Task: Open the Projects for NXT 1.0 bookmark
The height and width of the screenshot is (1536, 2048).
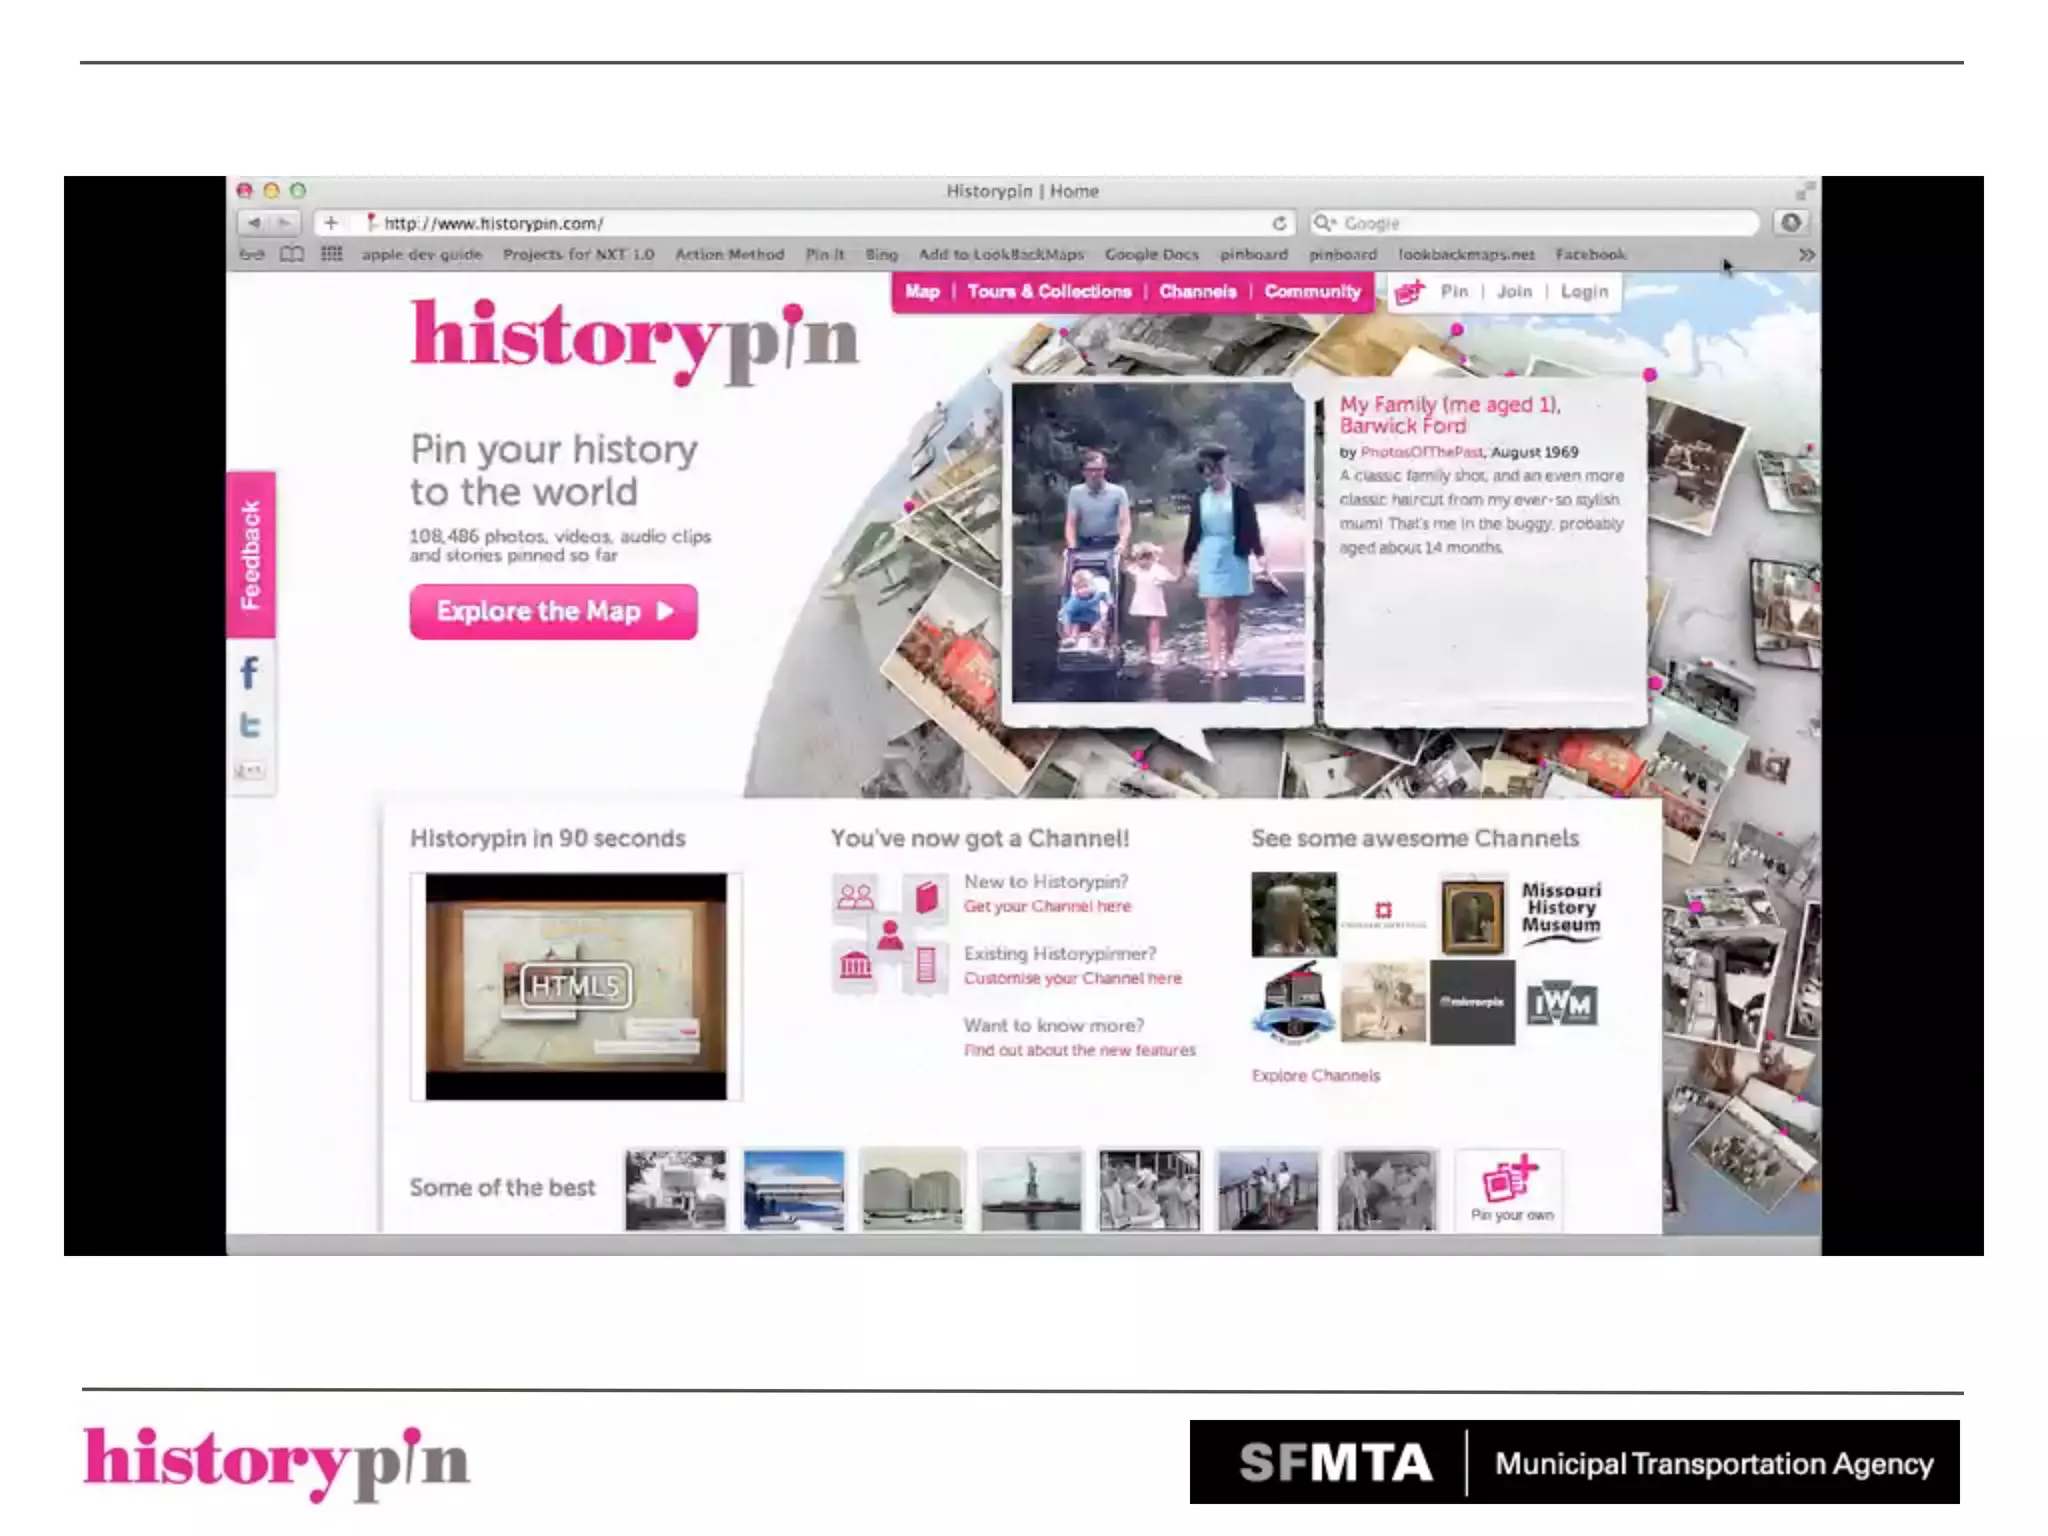Action: click(x=579, y=255)
